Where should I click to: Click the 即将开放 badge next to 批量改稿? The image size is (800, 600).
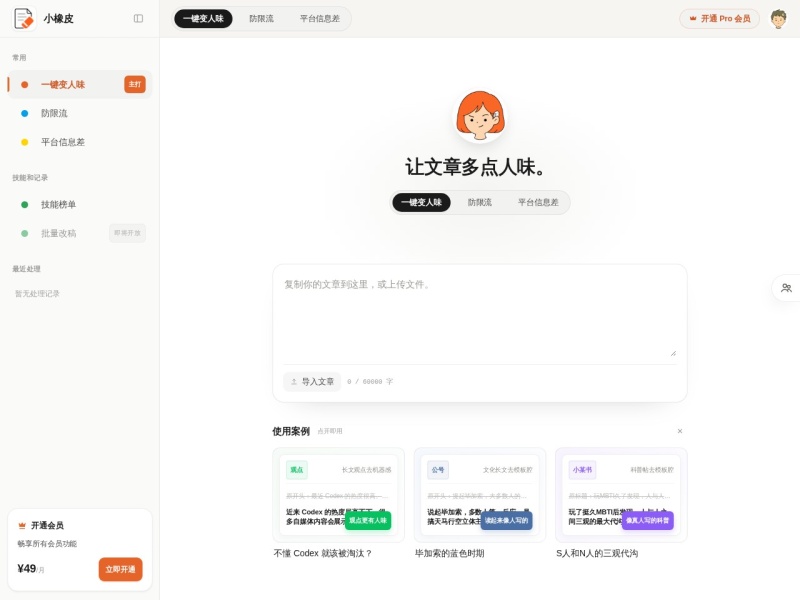128,233
